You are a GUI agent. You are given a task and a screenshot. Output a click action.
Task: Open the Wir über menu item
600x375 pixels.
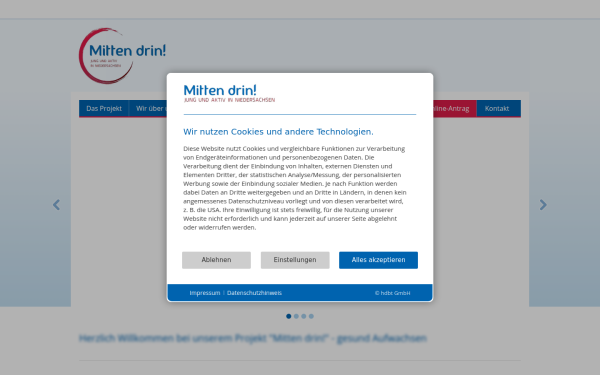148,109
